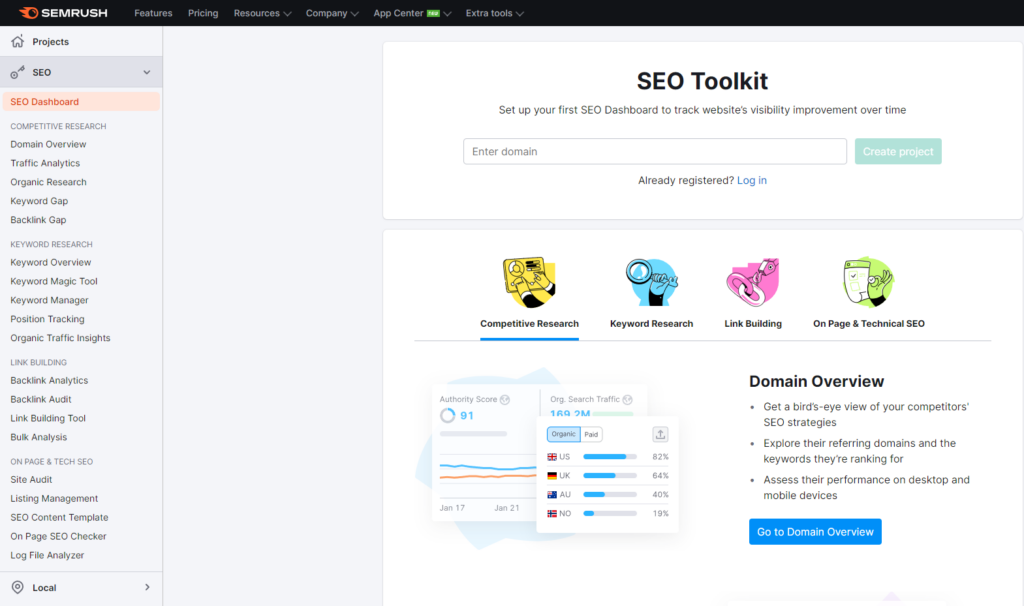Click the Projects sidebar item
This screenshot has height=606, width=1024.
[x=81, y=42]
